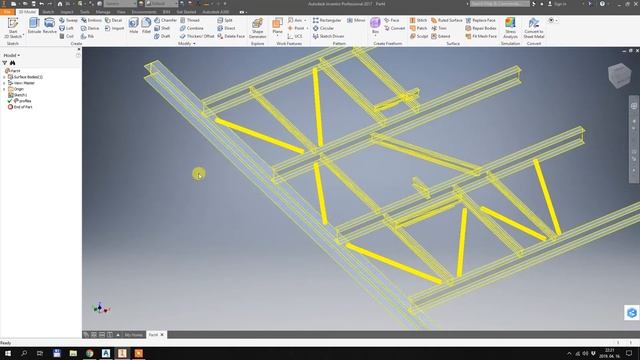This screenshot has width=640, height=360.
Task: Run the Repair Bodies tool
Action: 480,28
